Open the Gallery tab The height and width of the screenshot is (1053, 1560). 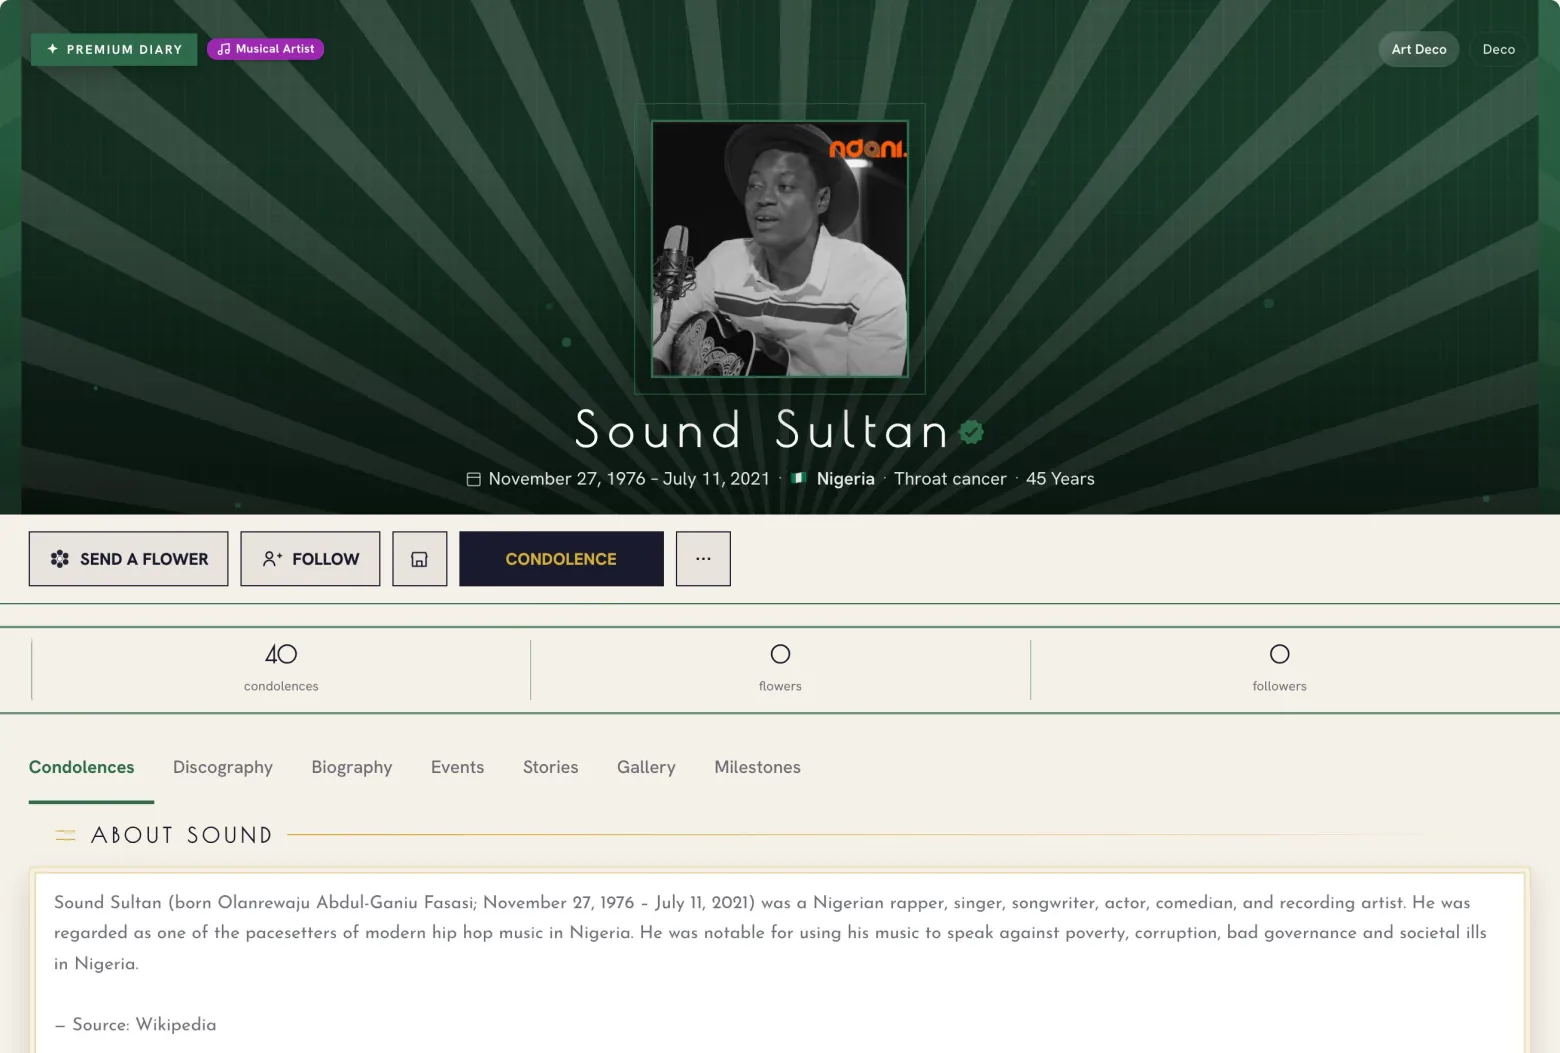pos(646,767)
